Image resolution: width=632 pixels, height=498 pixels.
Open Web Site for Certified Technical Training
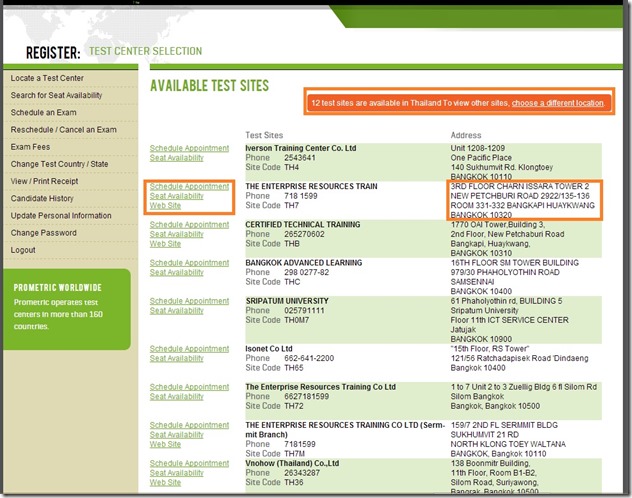(x=165, y=244)
